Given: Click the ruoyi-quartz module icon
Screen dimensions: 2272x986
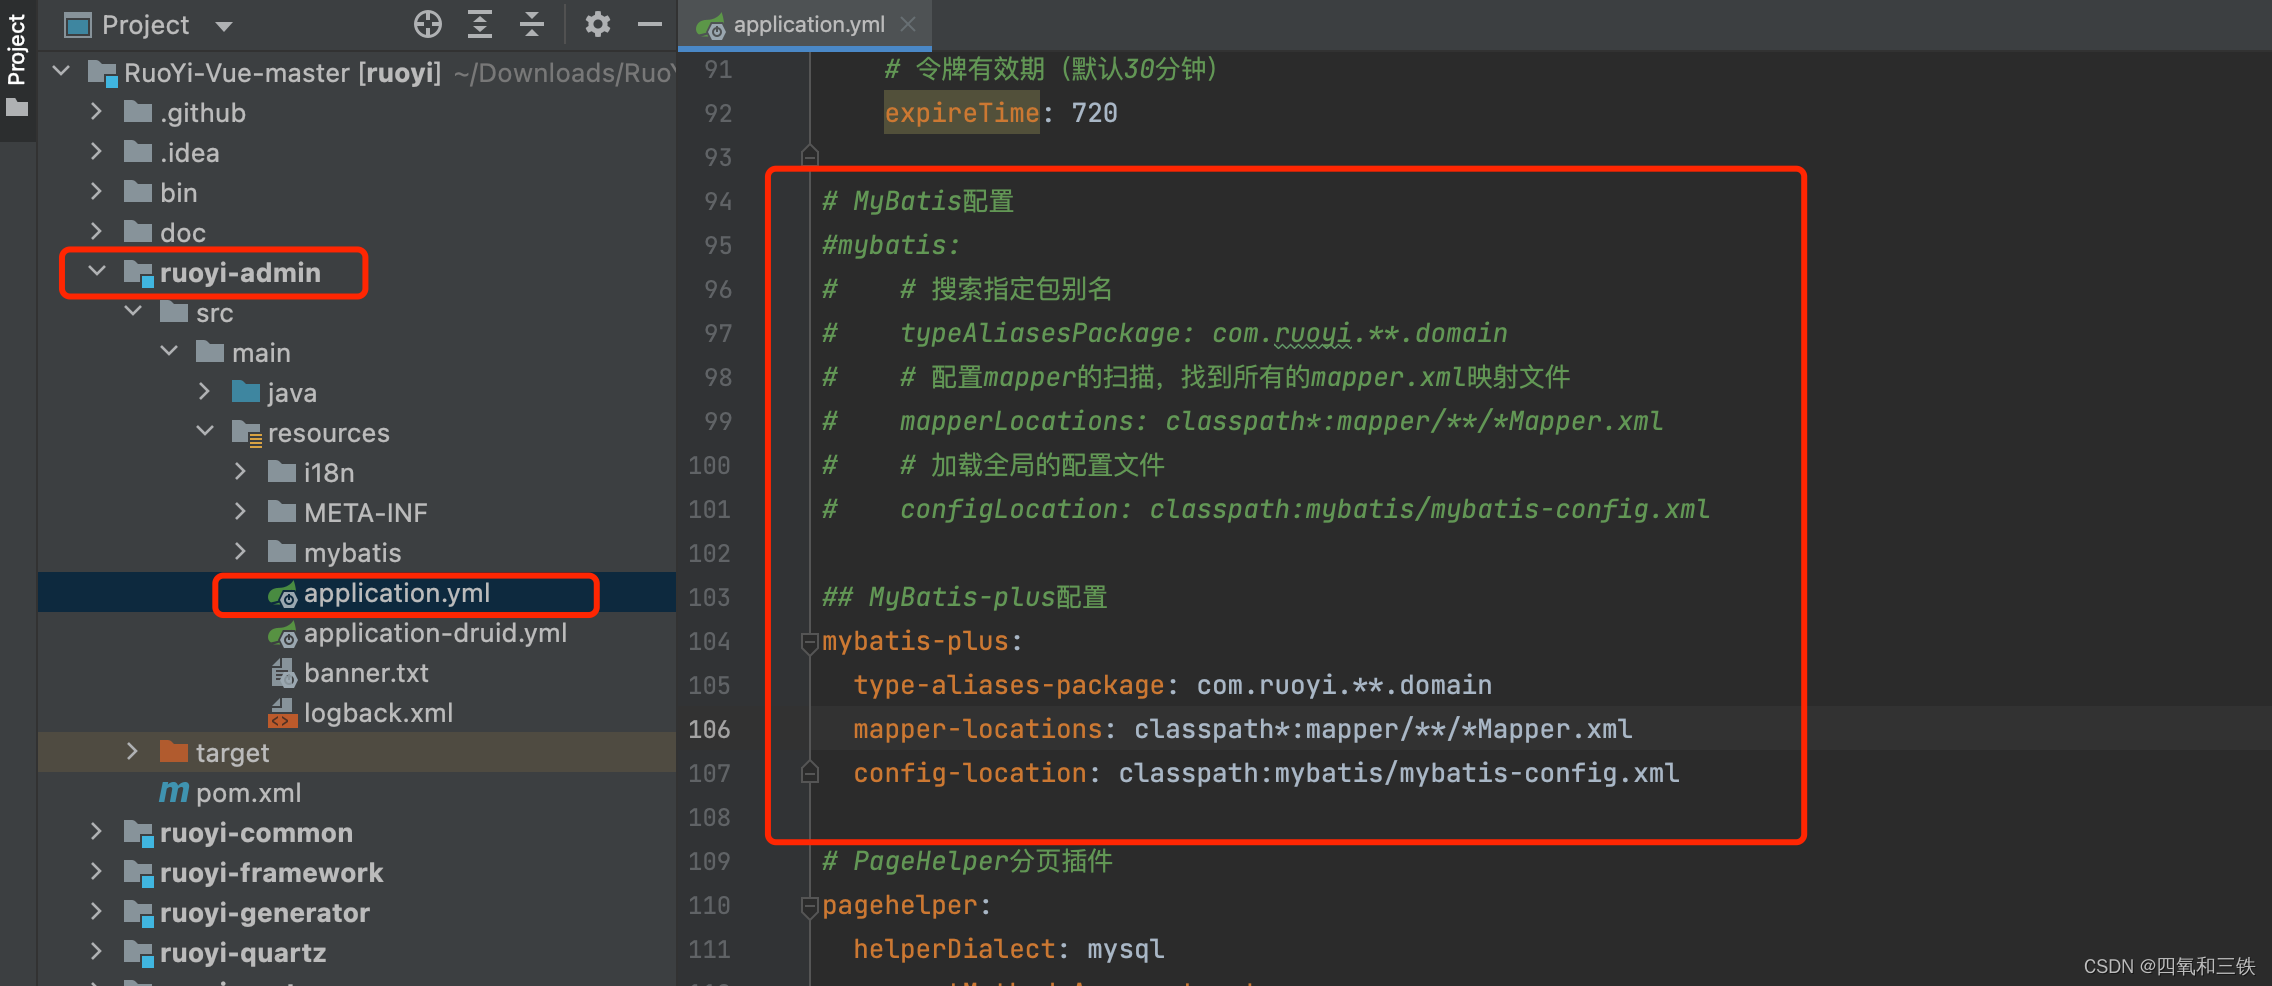Looking at the screenshot, I should tap(138, 953).
